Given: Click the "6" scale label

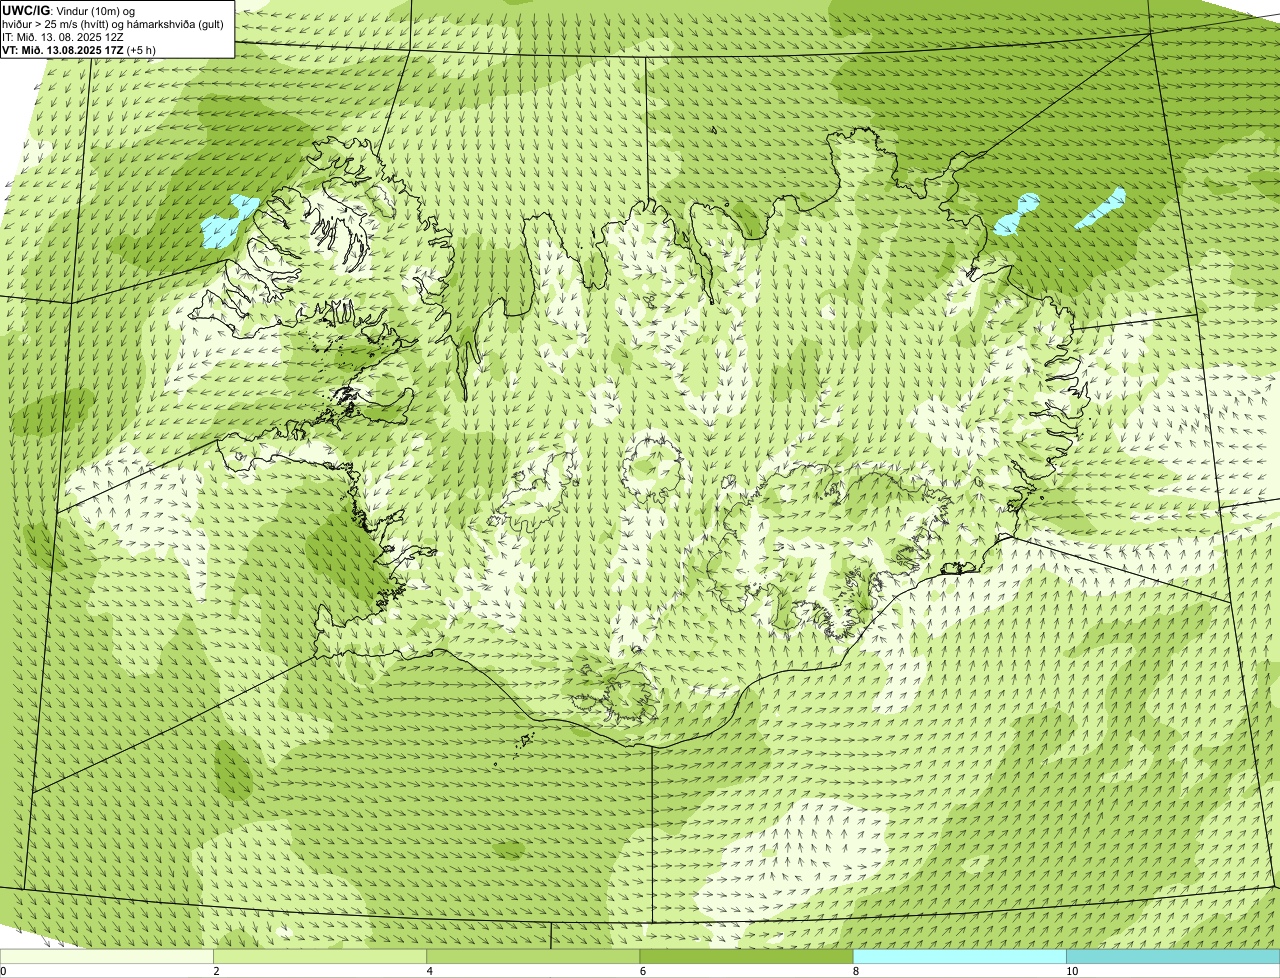Looking at the screenshot, I should pyautogui.click(x=643, y=971).
